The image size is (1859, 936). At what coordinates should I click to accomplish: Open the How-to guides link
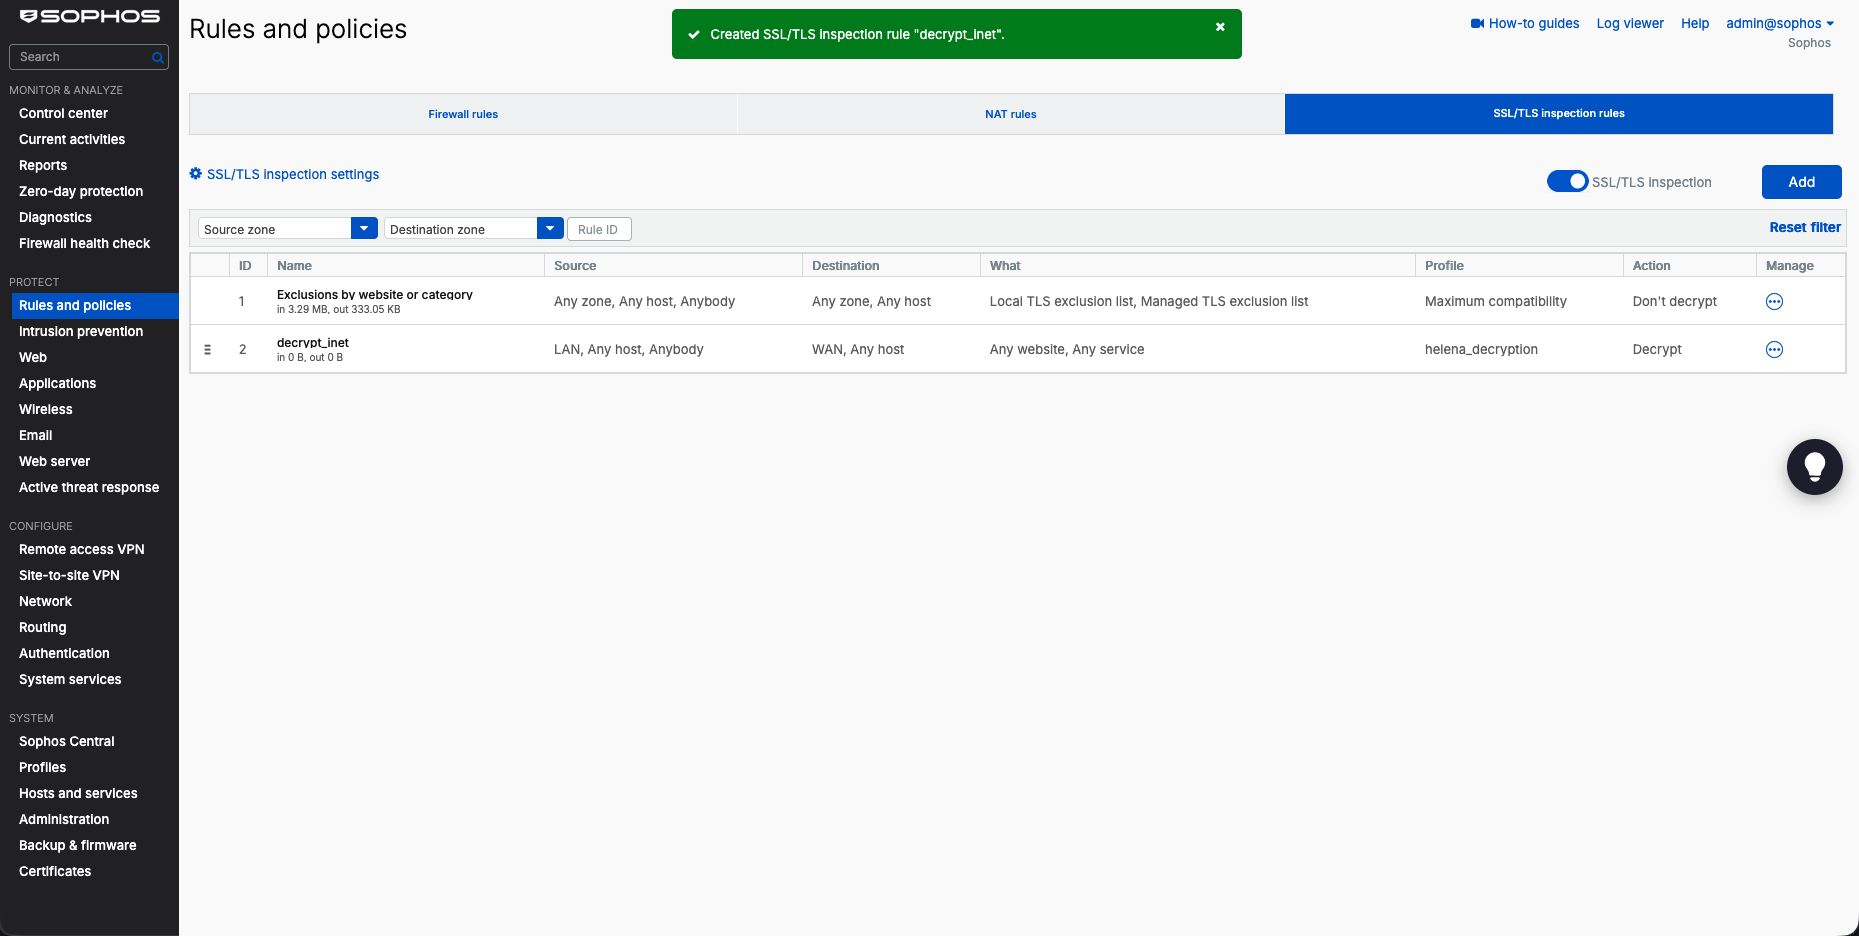click(1534, 23)
